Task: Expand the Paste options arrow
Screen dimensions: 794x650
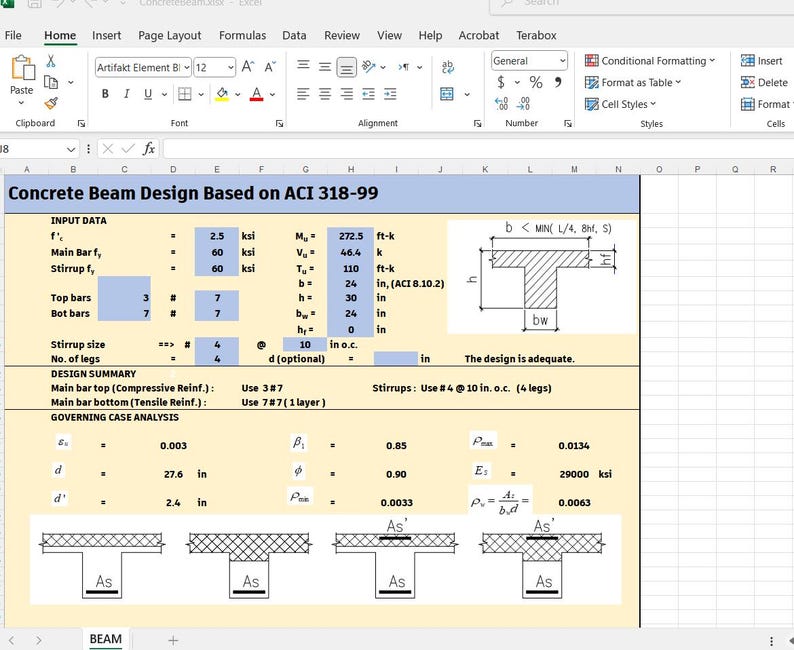Action: [21, 103]
